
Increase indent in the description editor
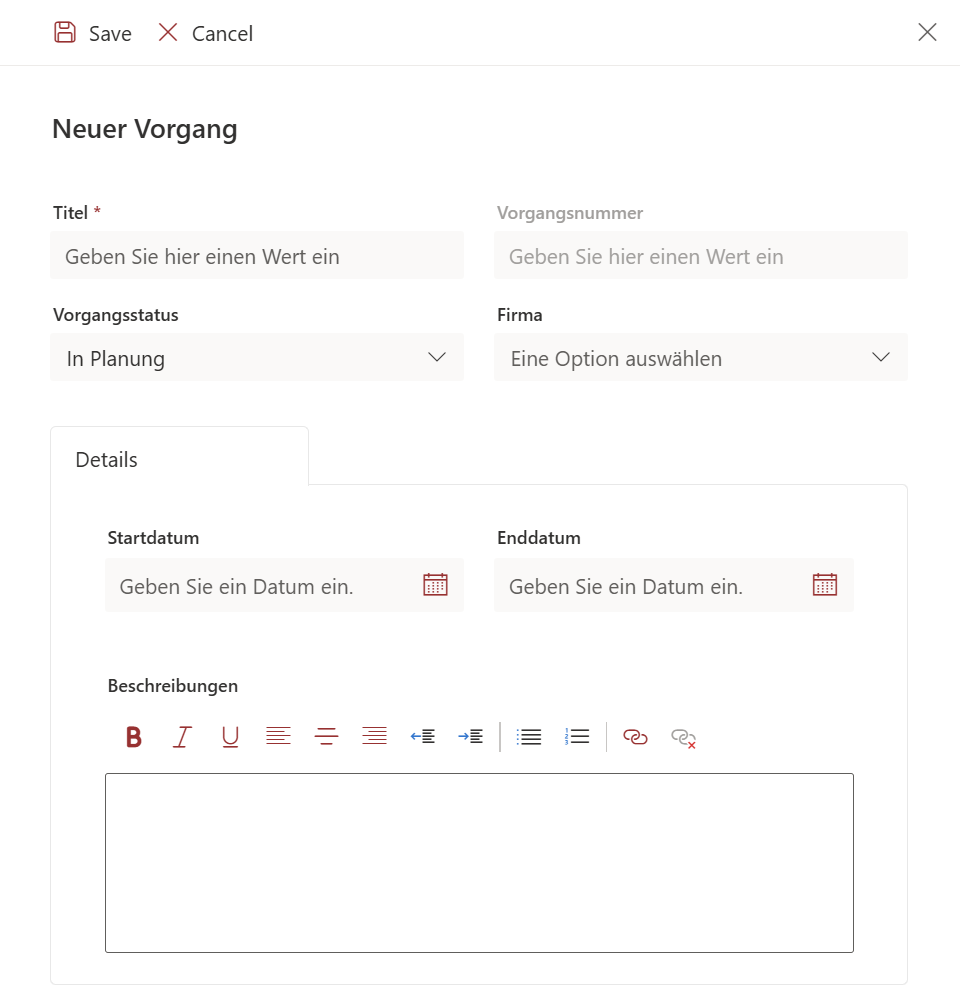point(471,737)
